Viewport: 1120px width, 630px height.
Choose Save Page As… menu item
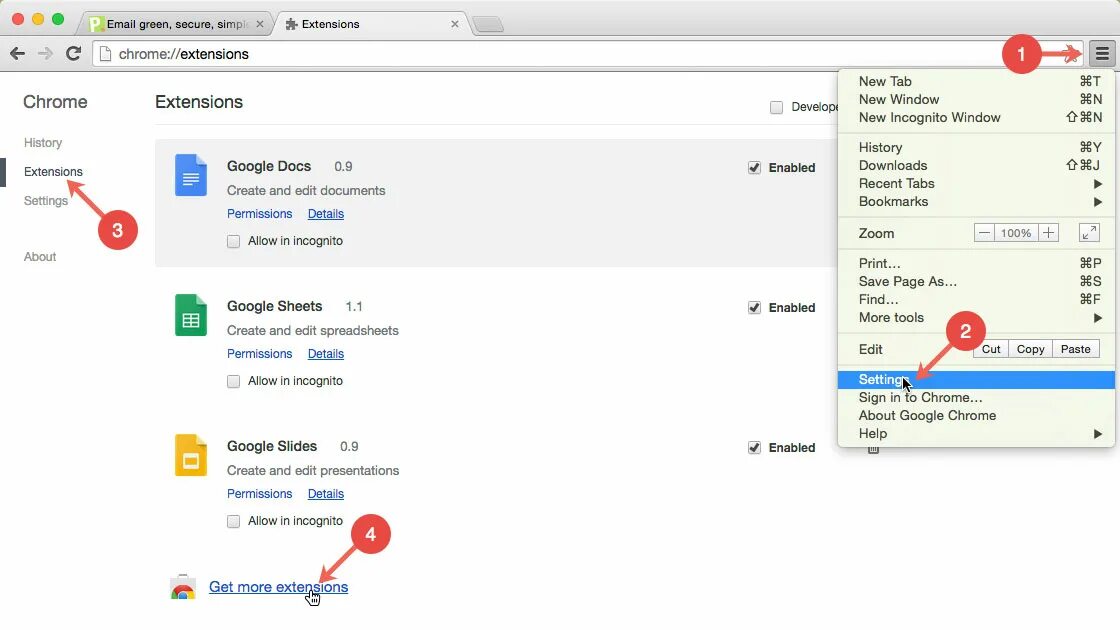pyautogui.click(x=976, y=281)
